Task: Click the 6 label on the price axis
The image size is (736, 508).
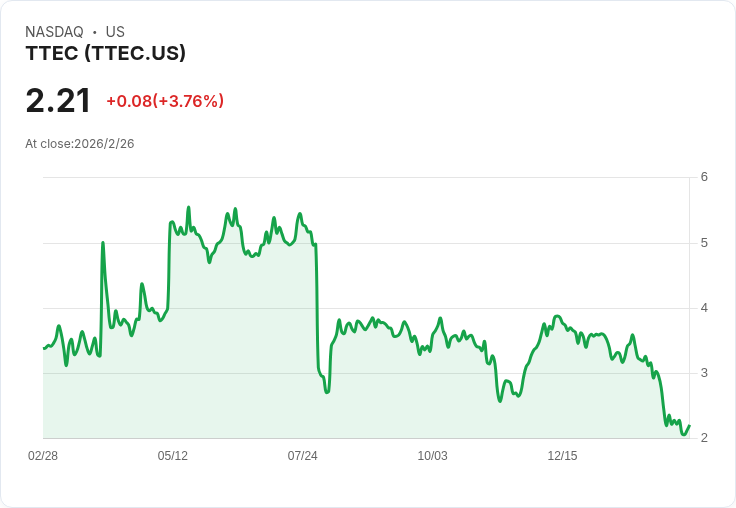Action: pyautogui.click(x=704, y=177)
